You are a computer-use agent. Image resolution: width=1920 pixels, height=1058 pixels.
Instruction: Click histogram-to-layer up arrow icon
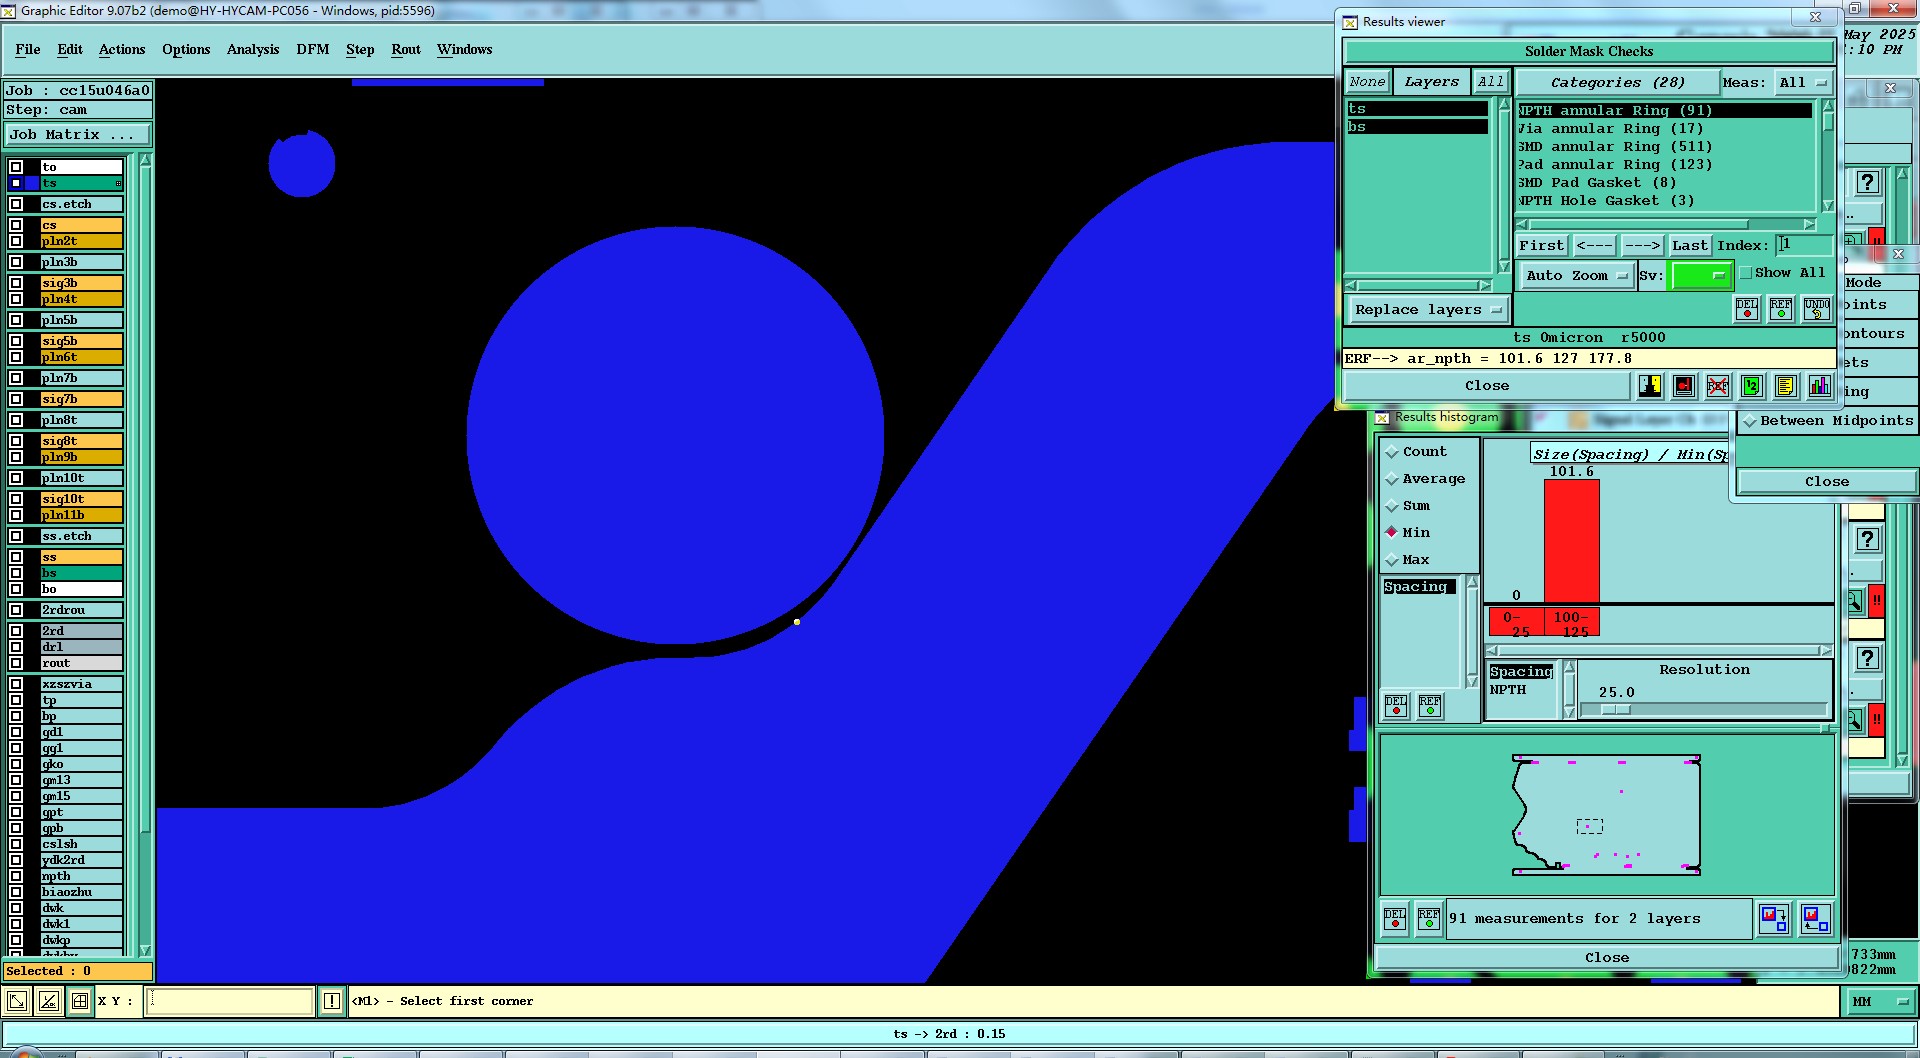1815,918
